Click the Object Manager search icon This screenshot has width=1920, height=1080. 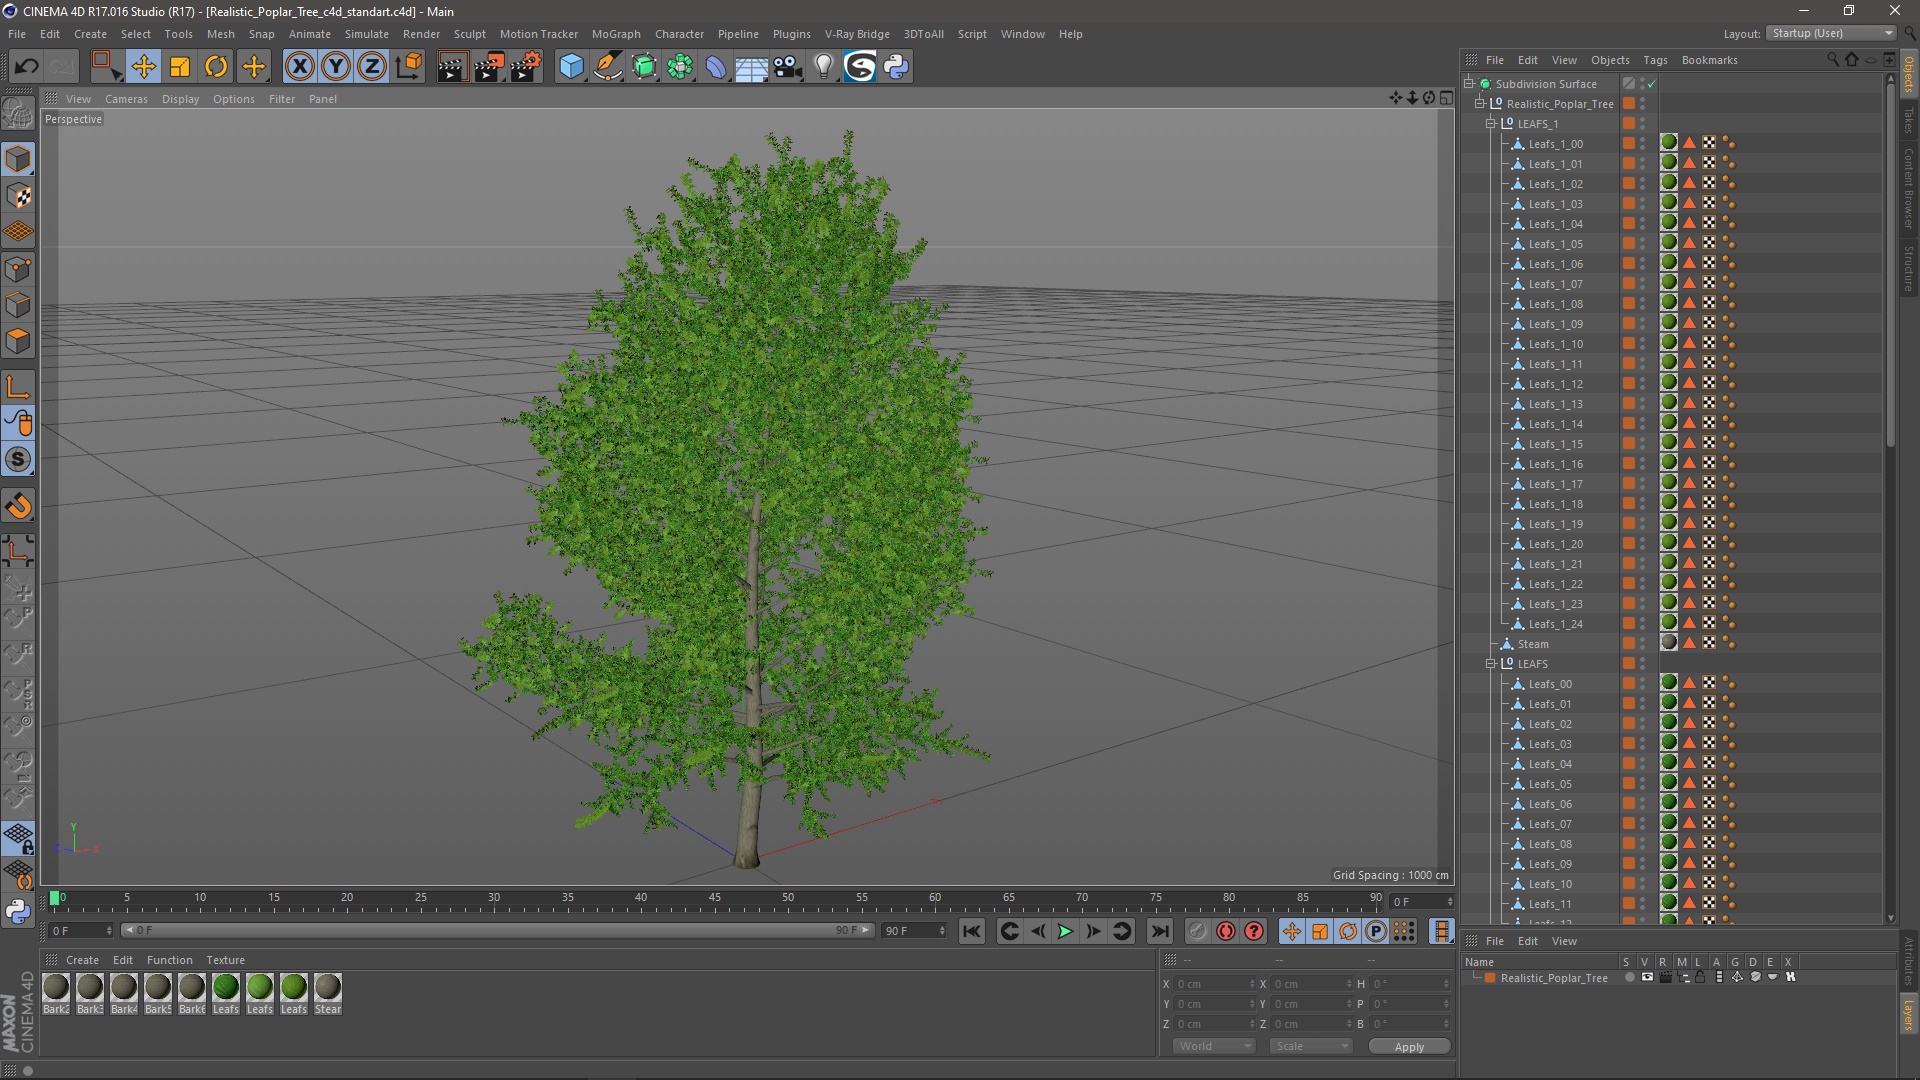(1833, 60)
